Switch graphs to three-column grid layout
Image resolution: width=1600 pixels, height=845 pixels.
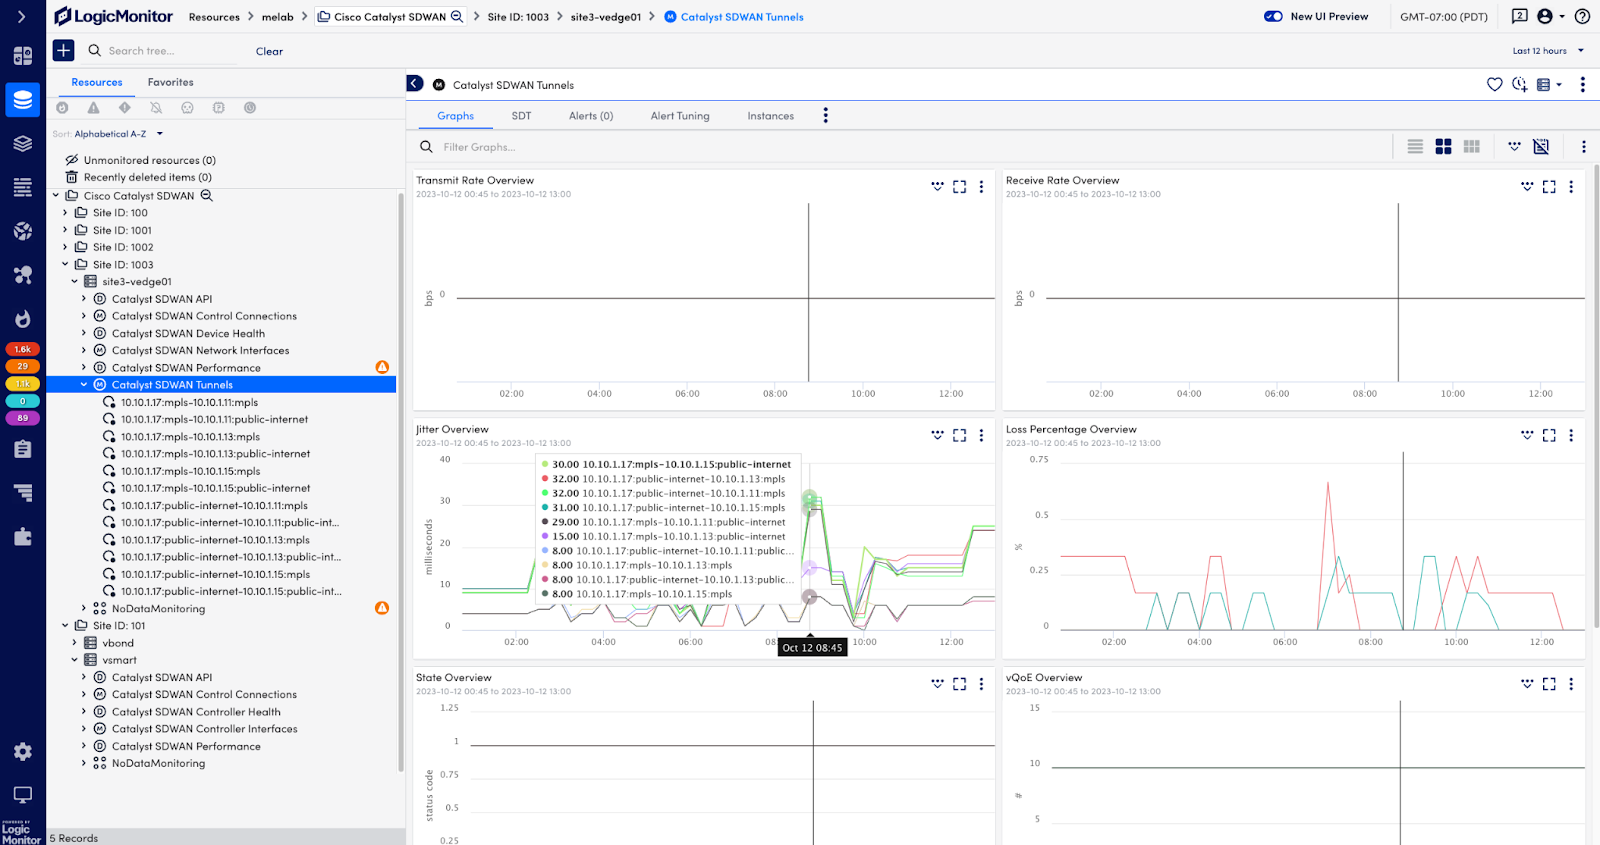1471,147
